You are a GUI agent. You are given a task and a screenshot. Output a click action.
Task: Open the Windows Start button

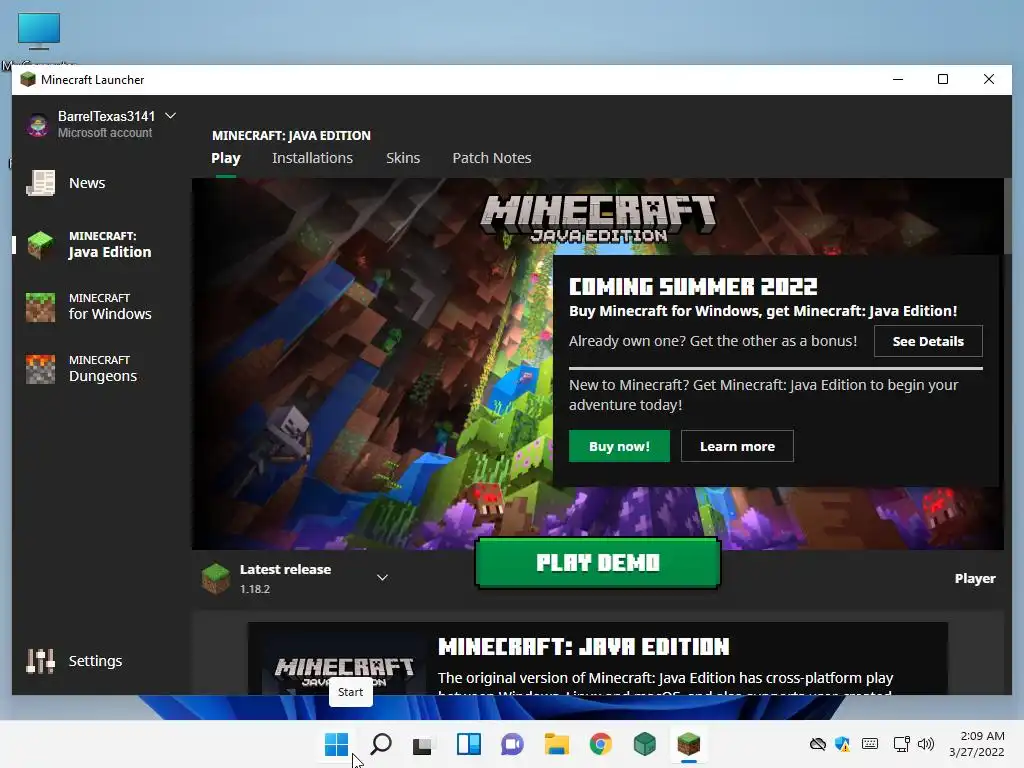click(x=336, y=744)
